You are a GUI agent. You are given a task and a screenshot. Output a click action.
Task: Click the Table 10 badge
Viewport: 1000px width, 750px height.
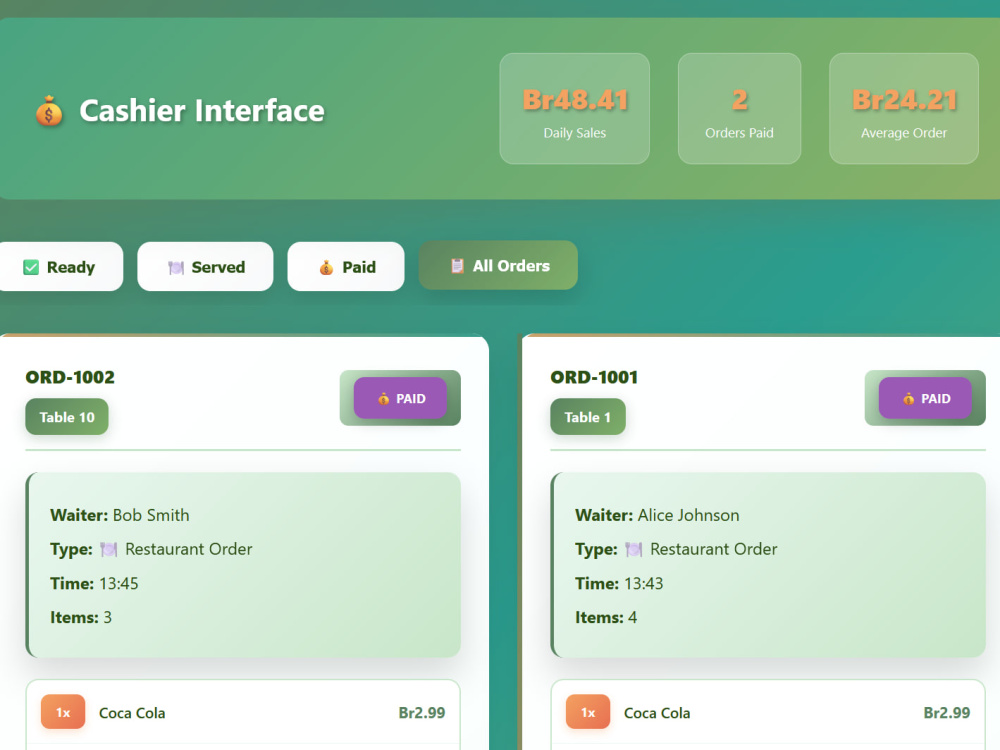point(67,417)
